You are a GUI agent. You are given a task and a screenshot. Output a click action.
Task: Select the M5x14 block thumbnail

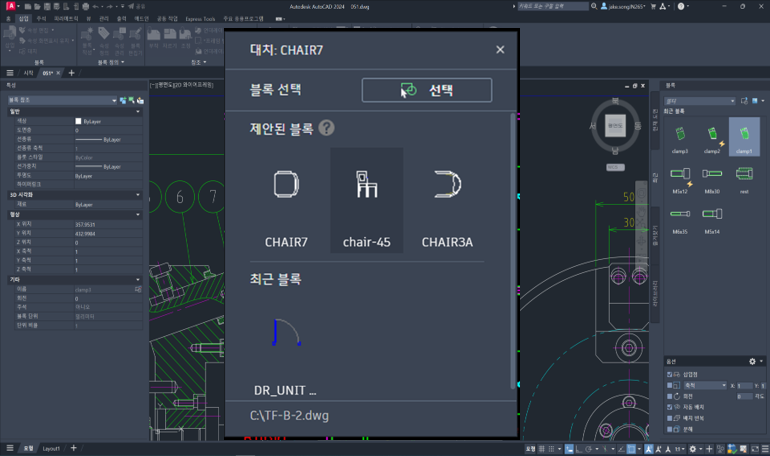[712, 219]
